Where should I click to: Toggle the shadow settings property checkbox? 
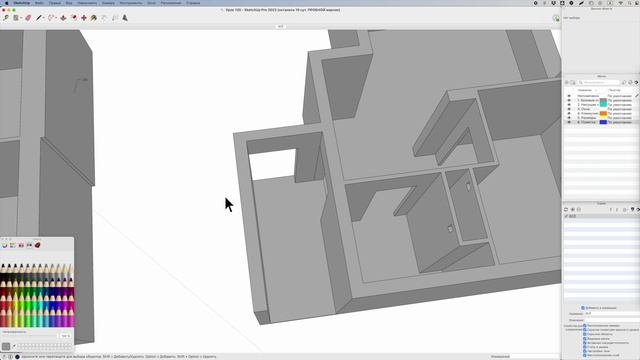coord(584,351)
